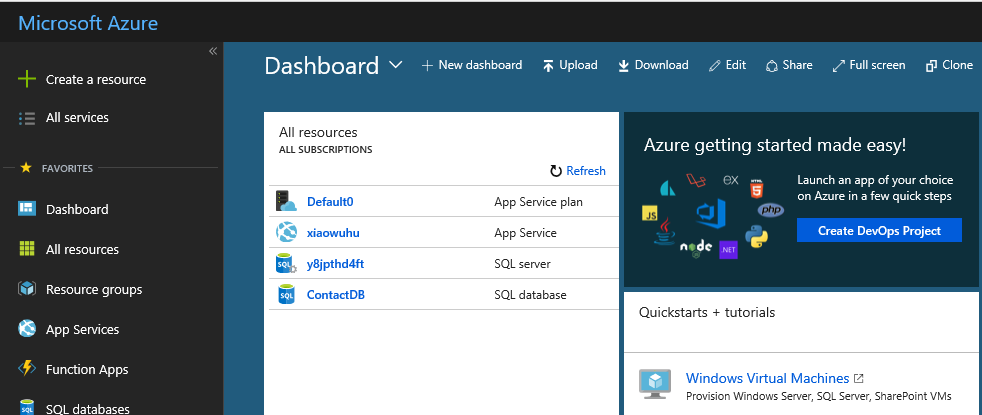The width and height of the screenshot is (982, 415).
Task: Open the xiaowuhu resource link
Action: pos(333,233)
